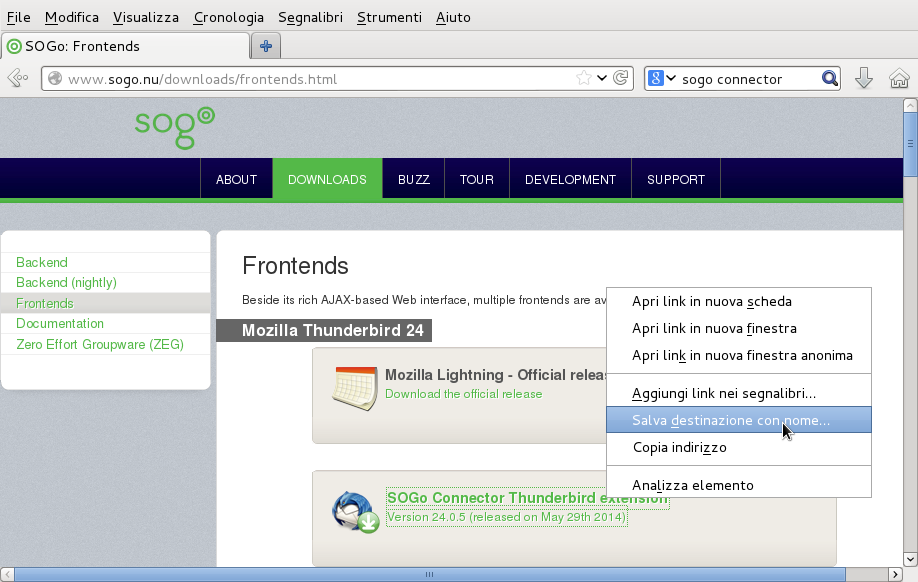Expand the URL history dropdown arrow
The height and width of the screenshot is (582, 918).
tap(602, 79)
